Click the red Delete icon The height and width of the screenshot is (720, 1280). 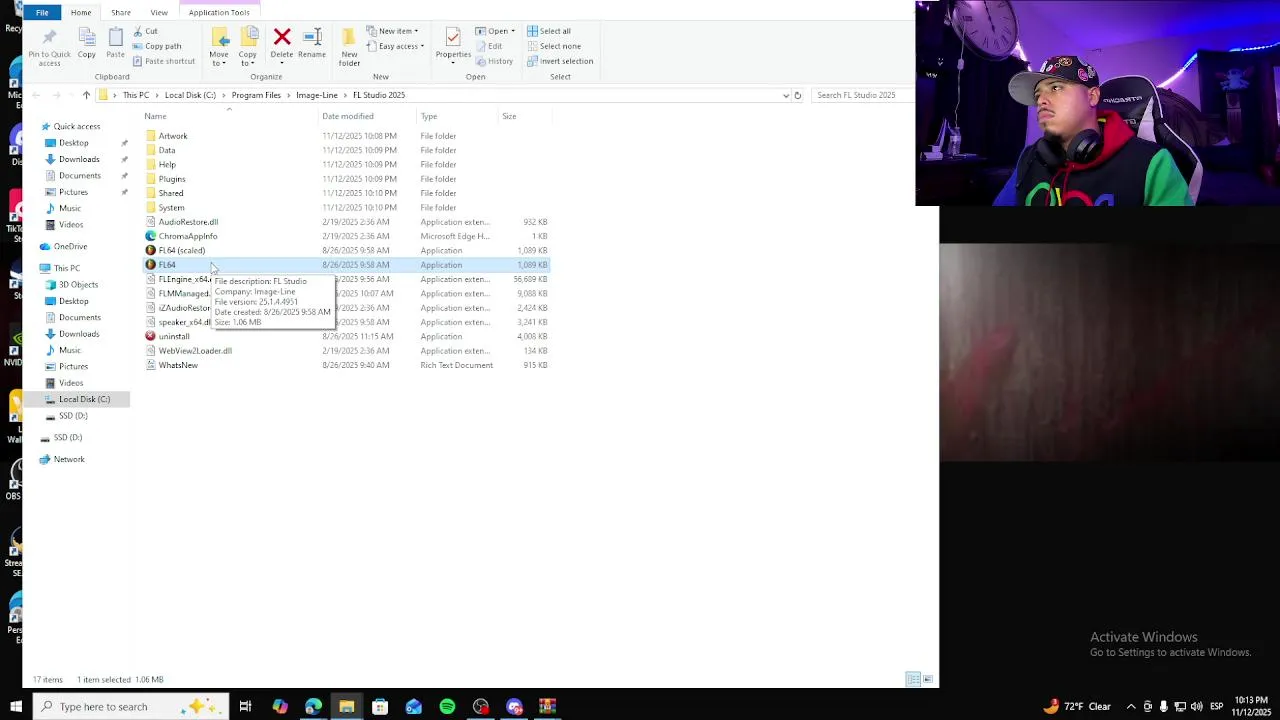[282, 37]
